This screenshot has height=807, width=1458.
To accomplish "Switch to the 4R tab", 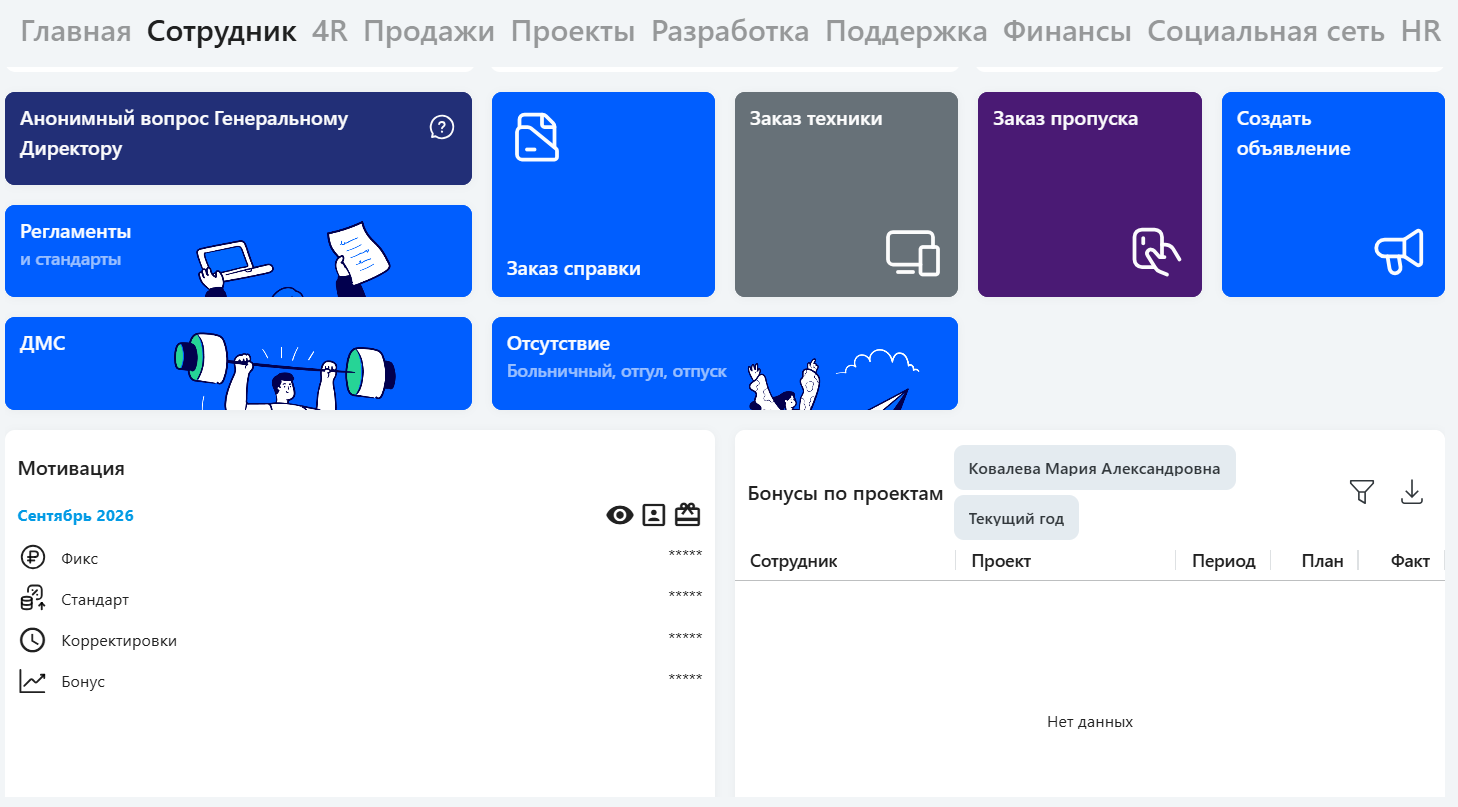I will tap(330, 31).
